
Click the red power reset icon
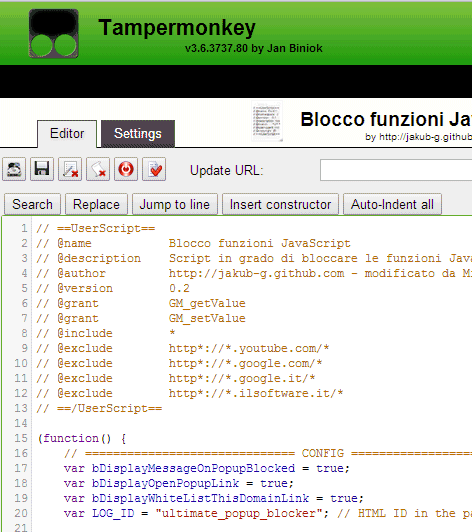click(x=126, y=169)
